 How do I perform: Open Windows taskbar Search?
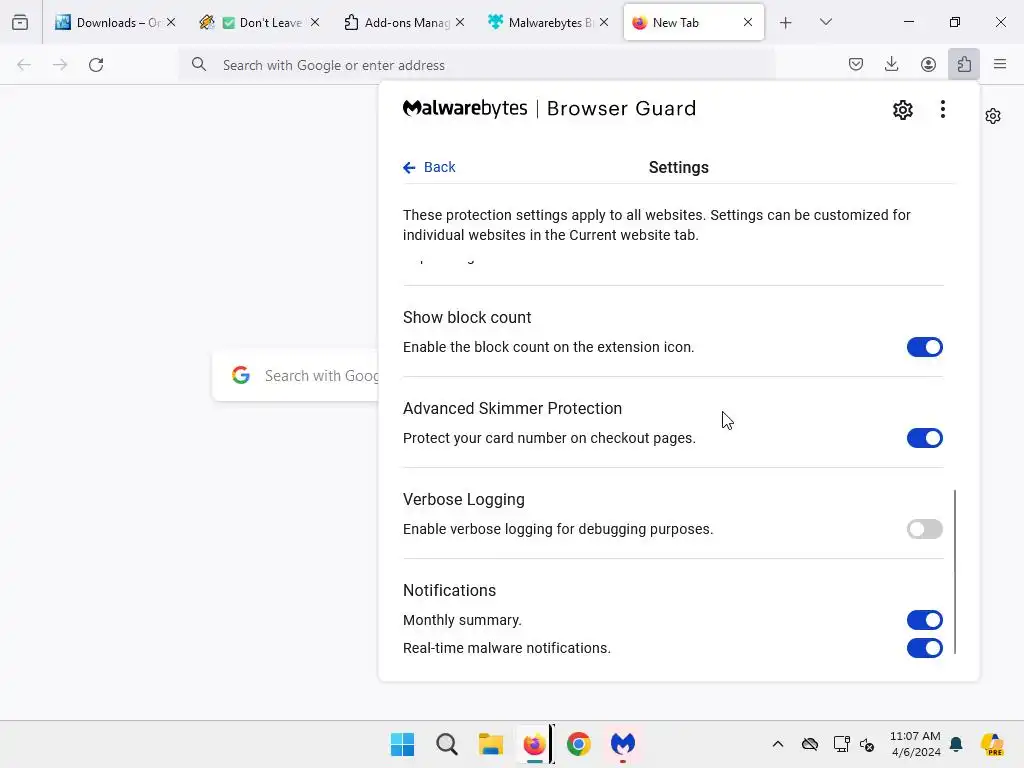[x=447, y=744]
